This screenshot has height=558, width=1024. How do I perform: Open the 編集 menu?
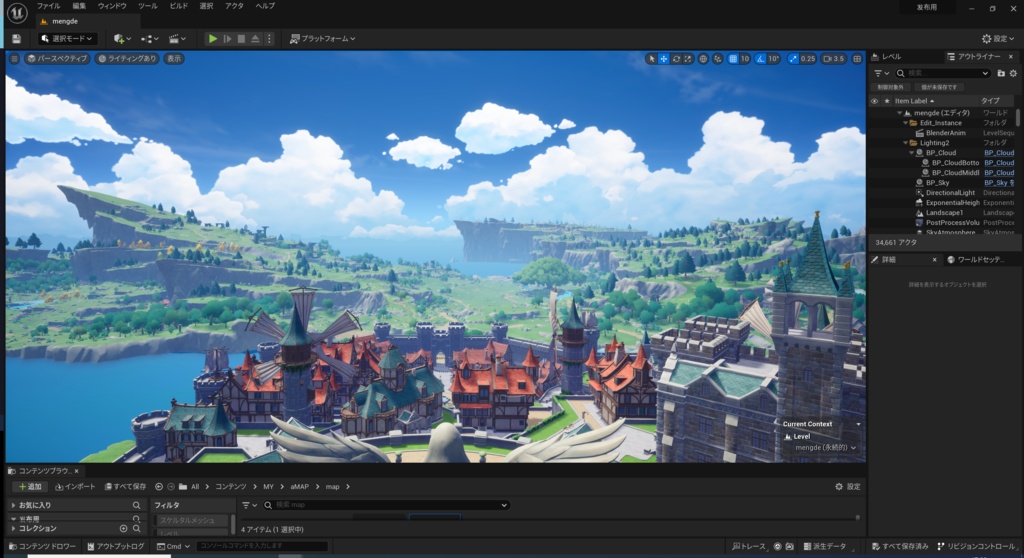[x=79, y=6]
